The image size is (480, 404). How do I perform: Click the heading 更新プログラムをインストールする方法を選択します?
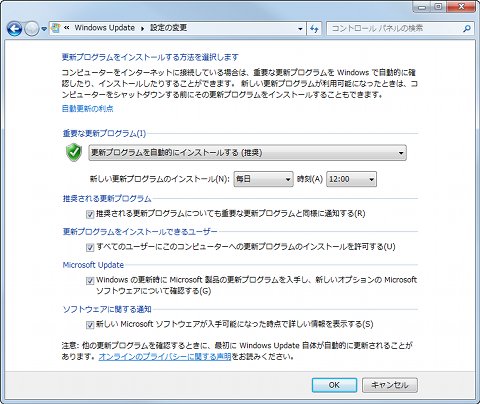(150, 57)
